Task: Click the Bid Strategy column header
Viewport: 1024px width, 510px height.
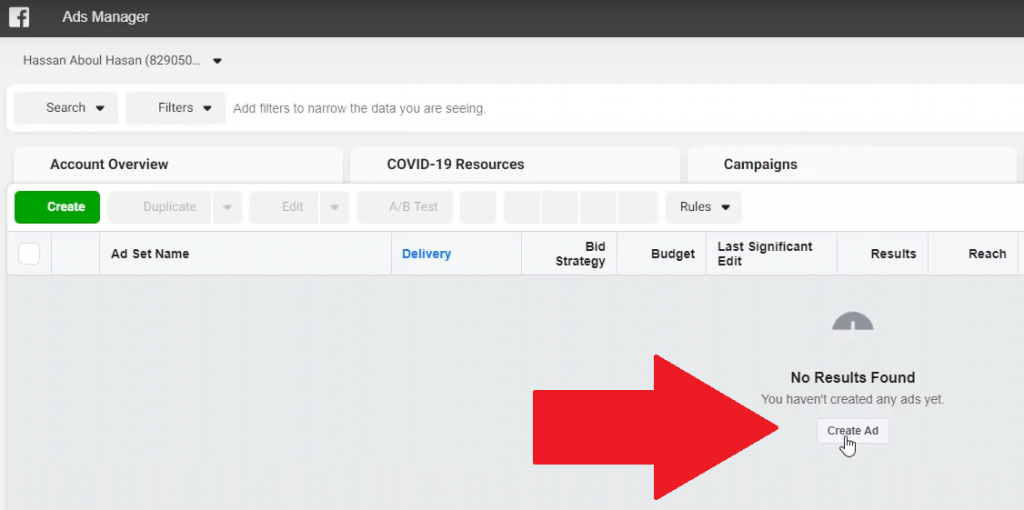Action: coord(569,254)
